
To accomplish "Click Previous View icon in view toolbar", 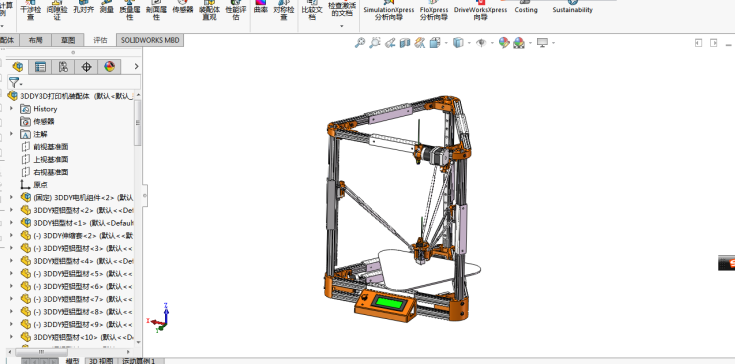I will click(x=390, y=43).
